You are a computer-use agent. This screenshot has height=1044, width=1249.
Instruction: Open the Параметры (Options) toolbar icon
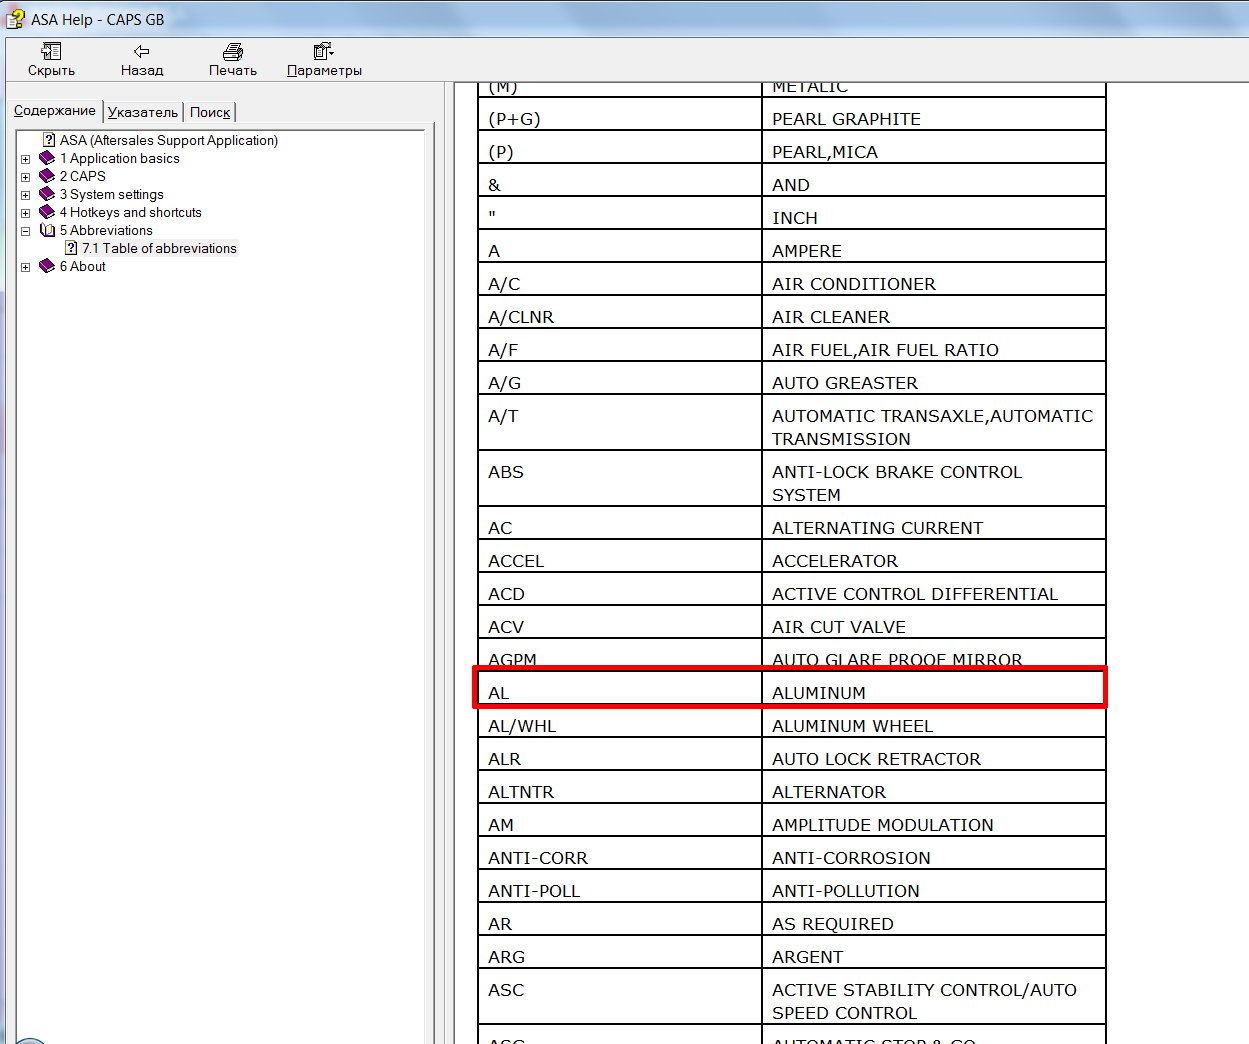tap(323, 52)
